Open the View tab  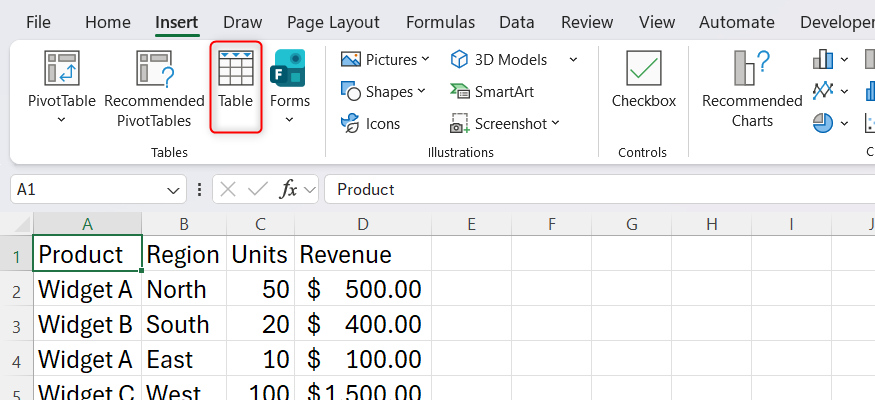657,22
